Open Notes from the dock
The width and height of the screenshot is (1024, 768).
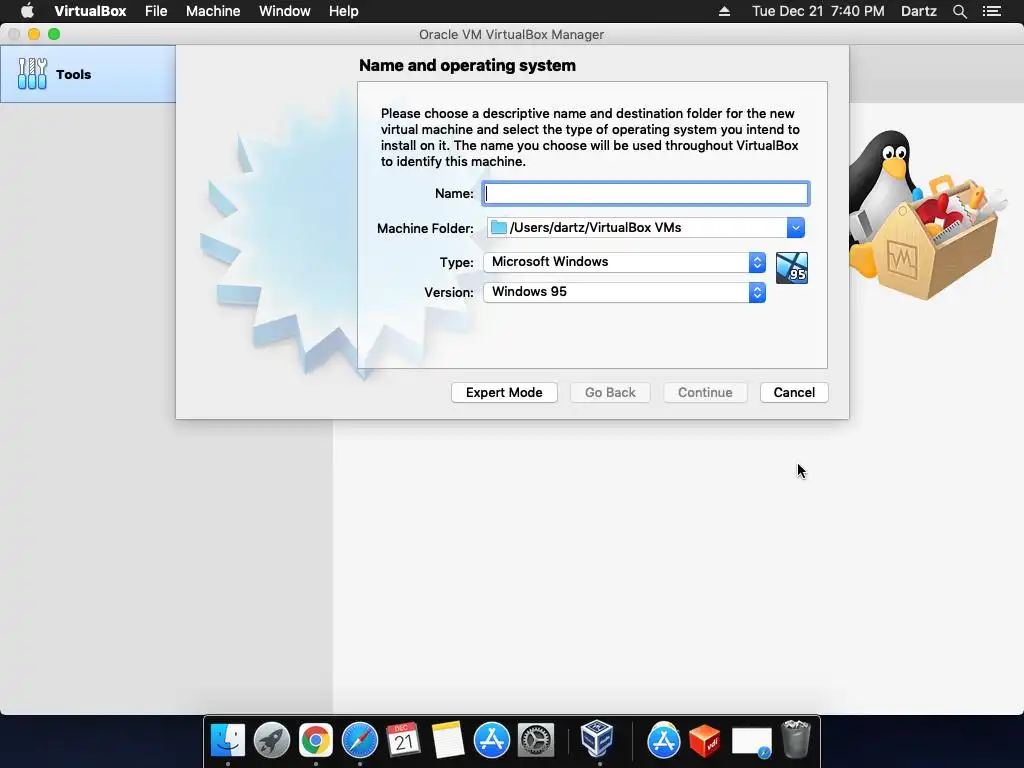[447, 740]
